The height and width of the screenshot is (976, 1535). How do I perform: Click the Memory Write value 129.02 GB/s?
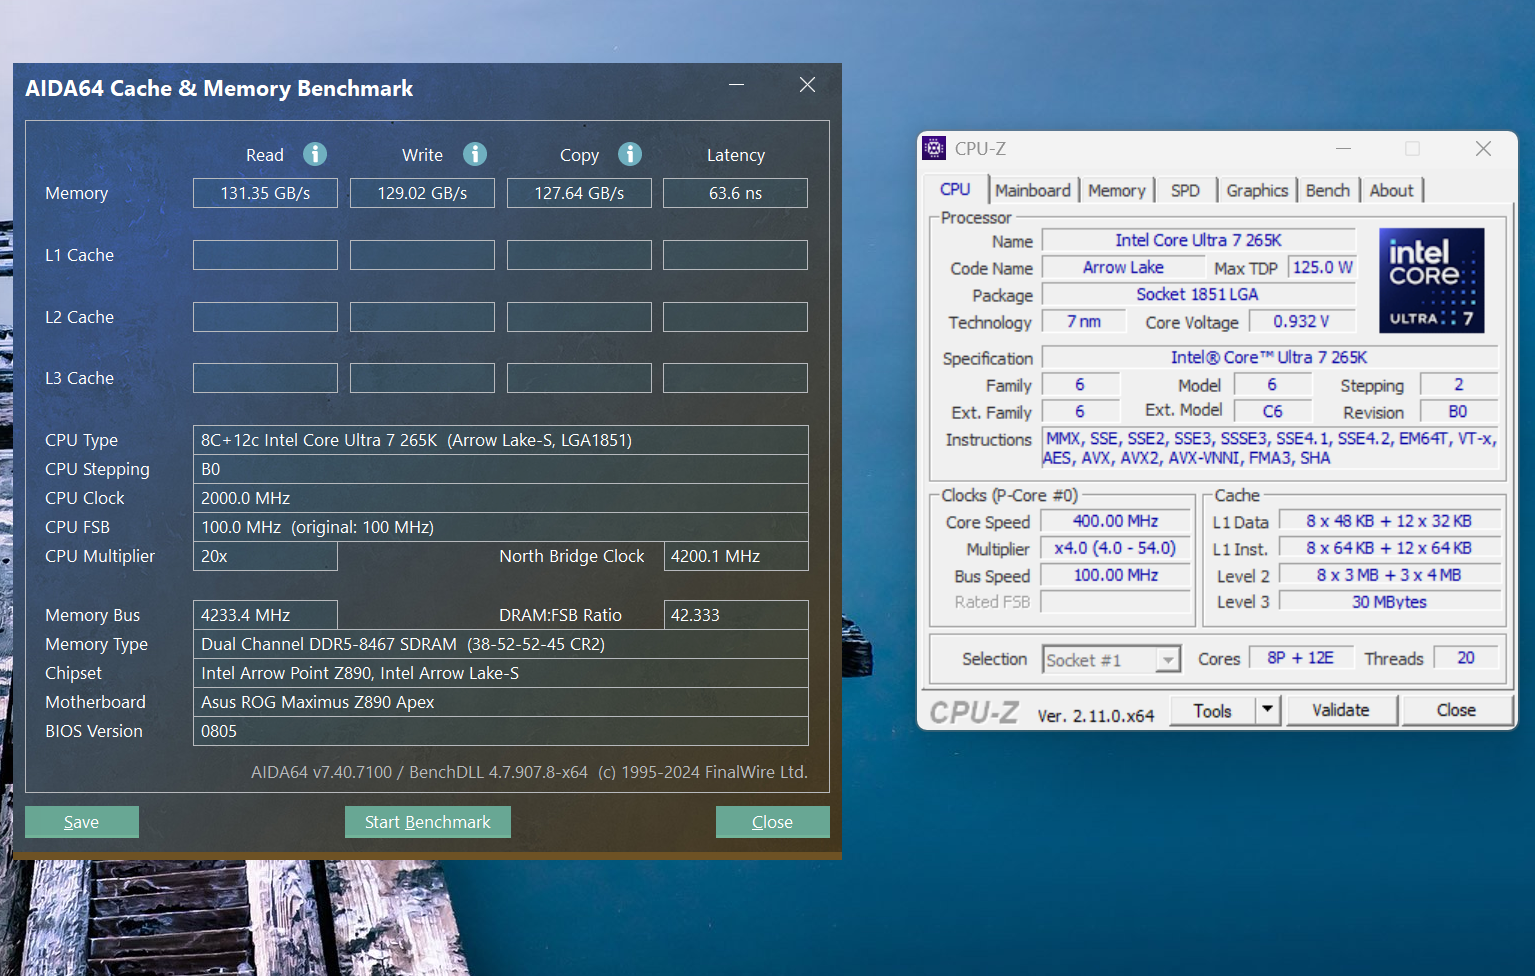point(422,193)
